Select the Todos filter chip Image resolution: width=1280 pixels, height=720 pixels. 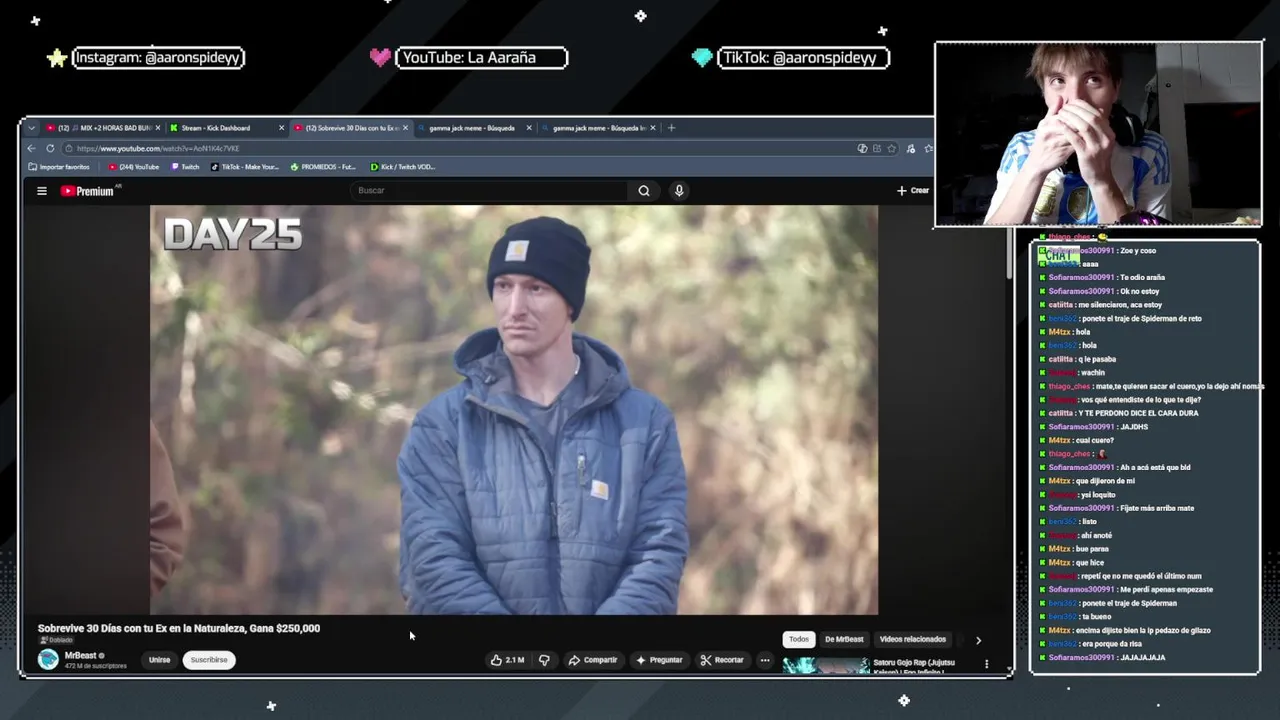[798, 639]
